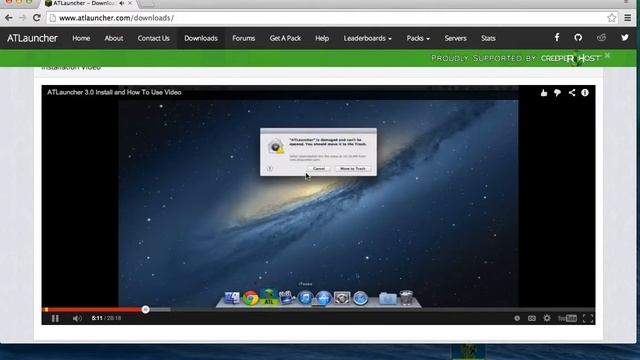Open the ATLauncher Facebook page icon
The width and height of the screenshot is (640, 360).
coord(557,38)
